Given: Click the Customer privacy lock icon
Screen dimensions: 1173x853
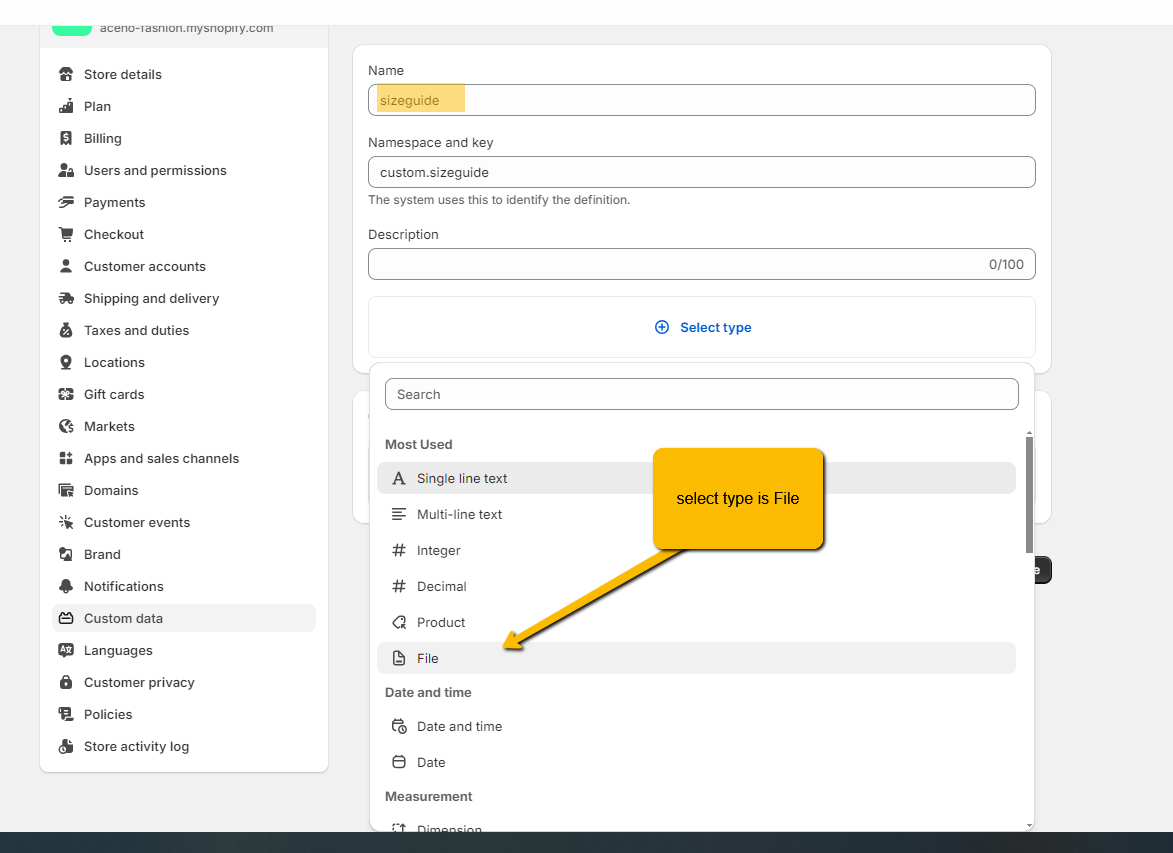Looking at the screenshot, I should point(66,682).
